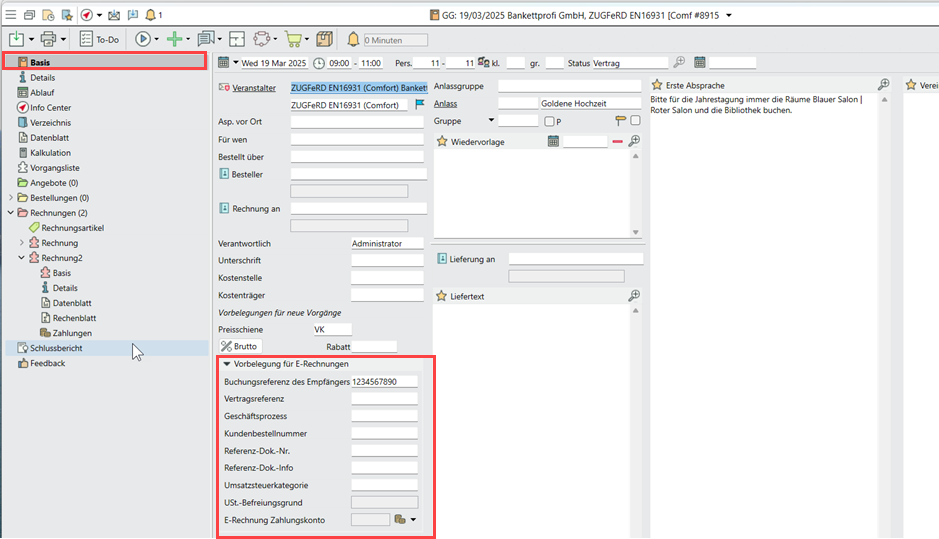Click the Anlass link label
Screen dimensions: 939x539
[x=446, y=103]
